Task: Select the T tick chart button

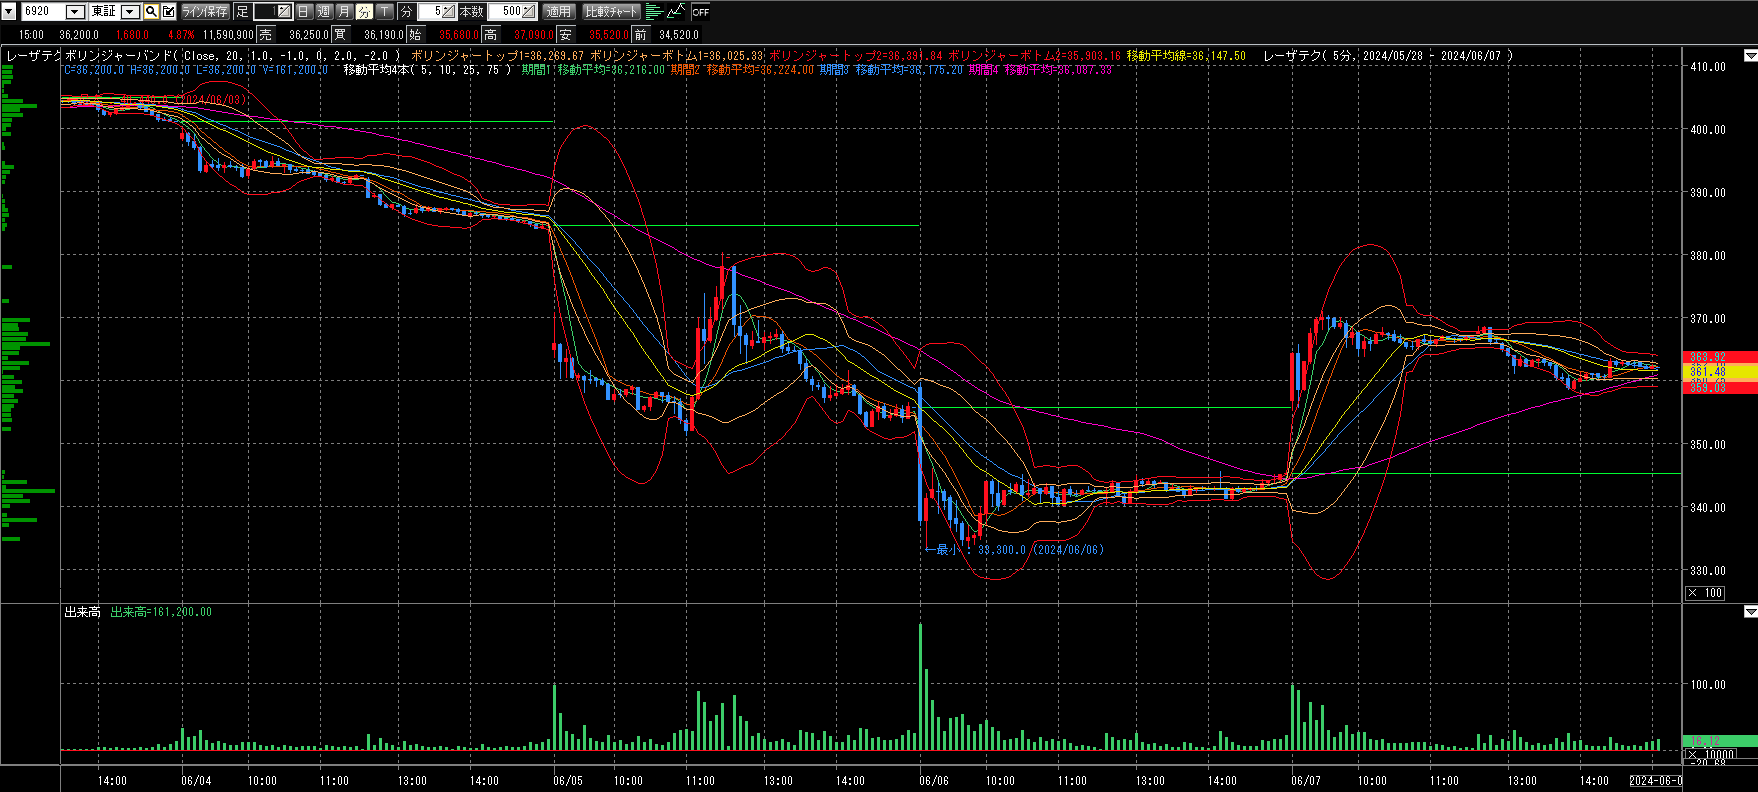Action: tap(385, 12)
